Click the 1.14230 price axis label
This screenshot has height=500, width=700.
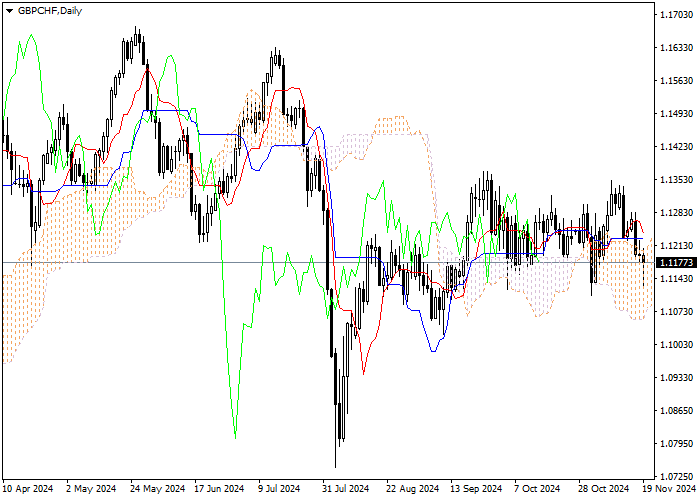click(x=676, y=147)
